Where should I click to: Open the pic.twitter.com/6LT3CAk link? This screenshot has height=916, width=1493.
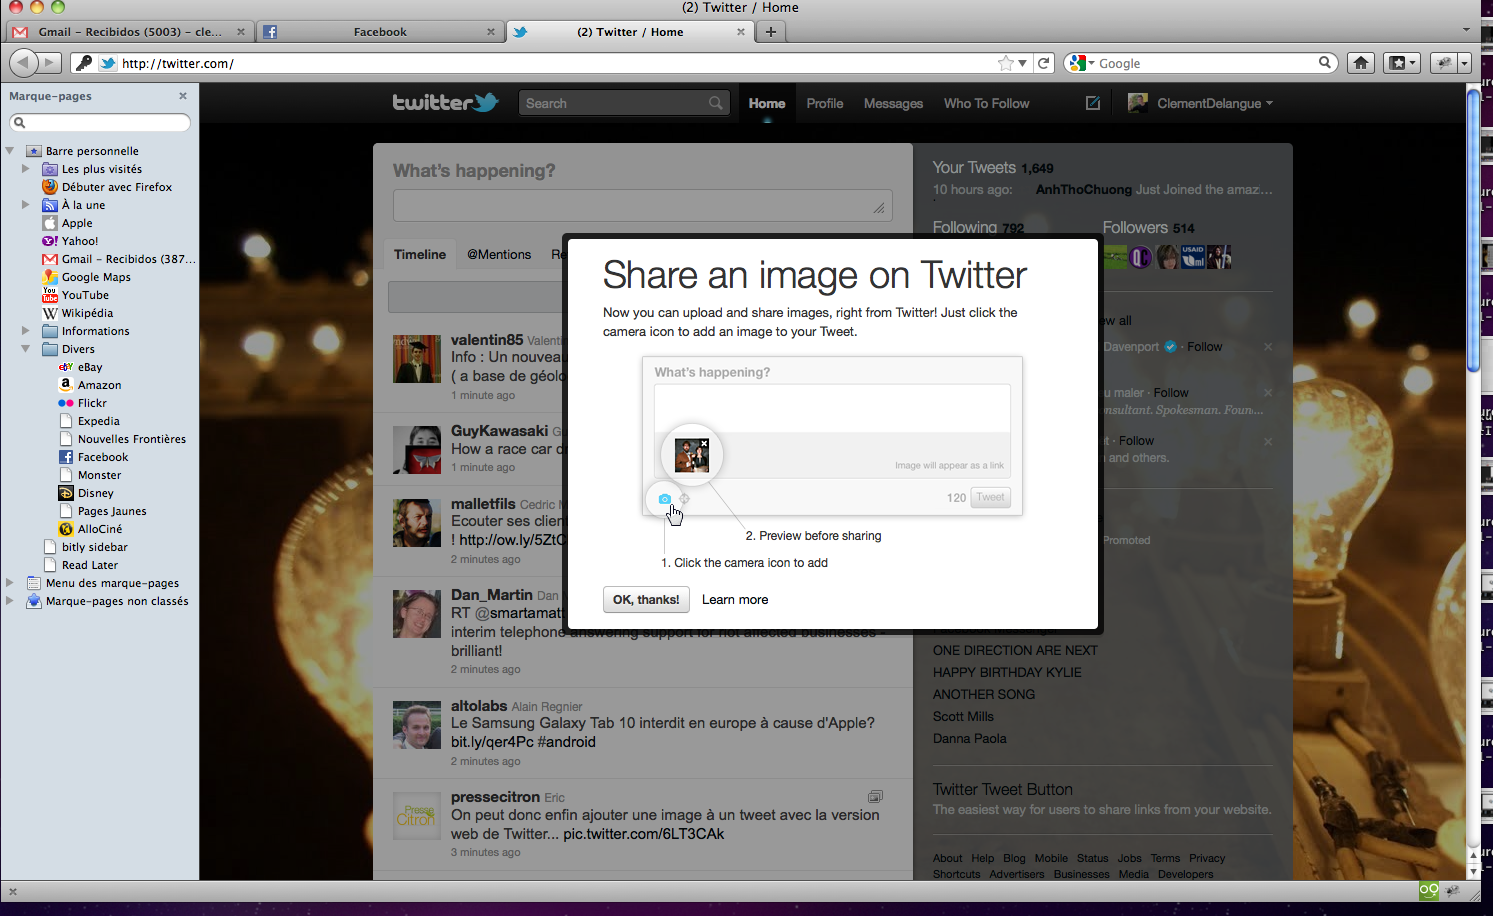click(x=643, y=834)
